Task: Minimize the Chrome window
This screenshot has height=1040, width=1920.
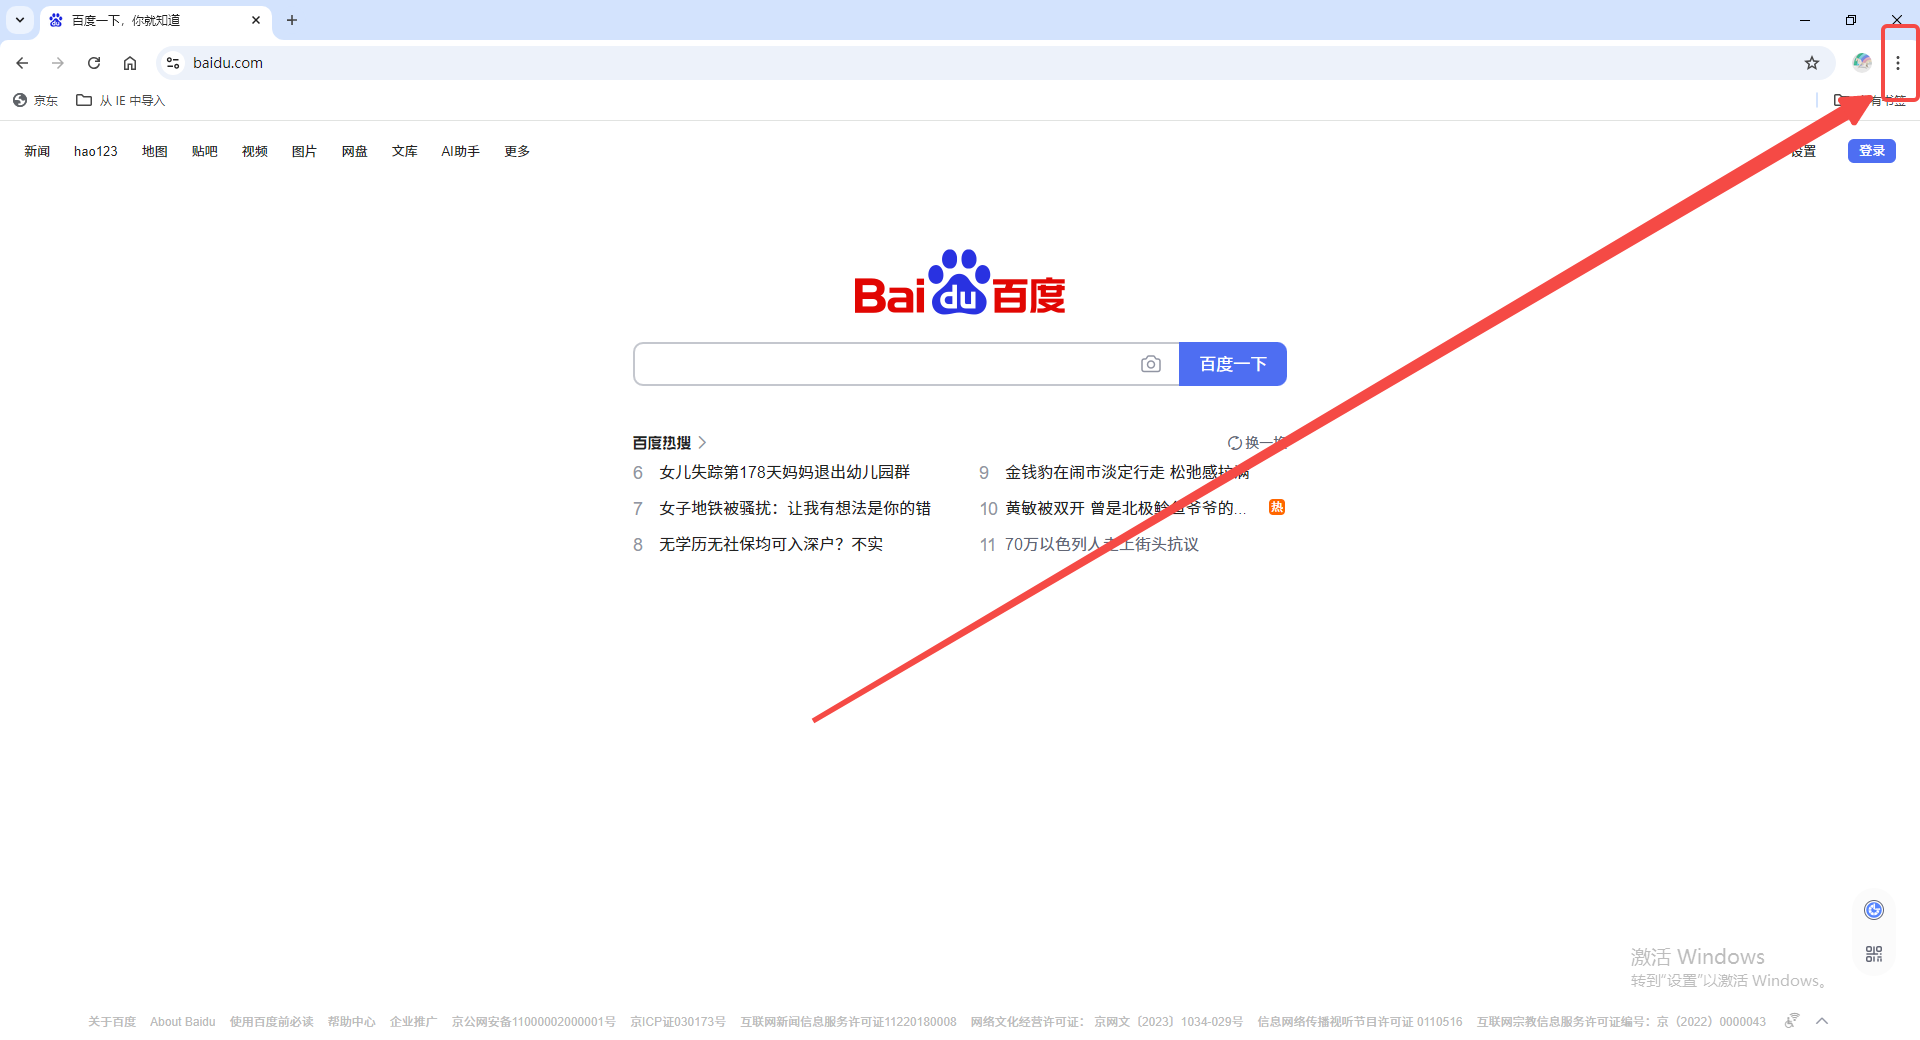Action: [1805, 20]
